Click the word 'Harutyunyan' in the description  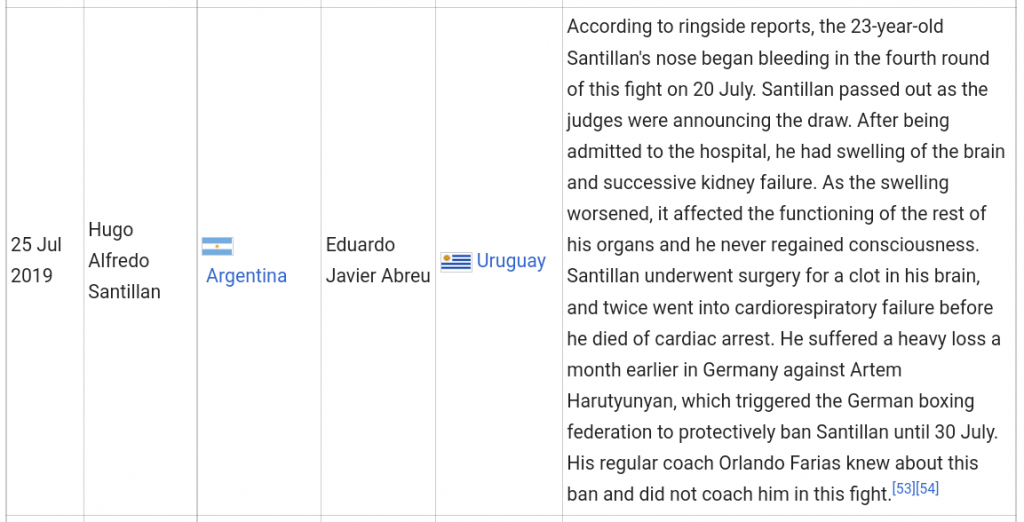[x=620, y=401]
